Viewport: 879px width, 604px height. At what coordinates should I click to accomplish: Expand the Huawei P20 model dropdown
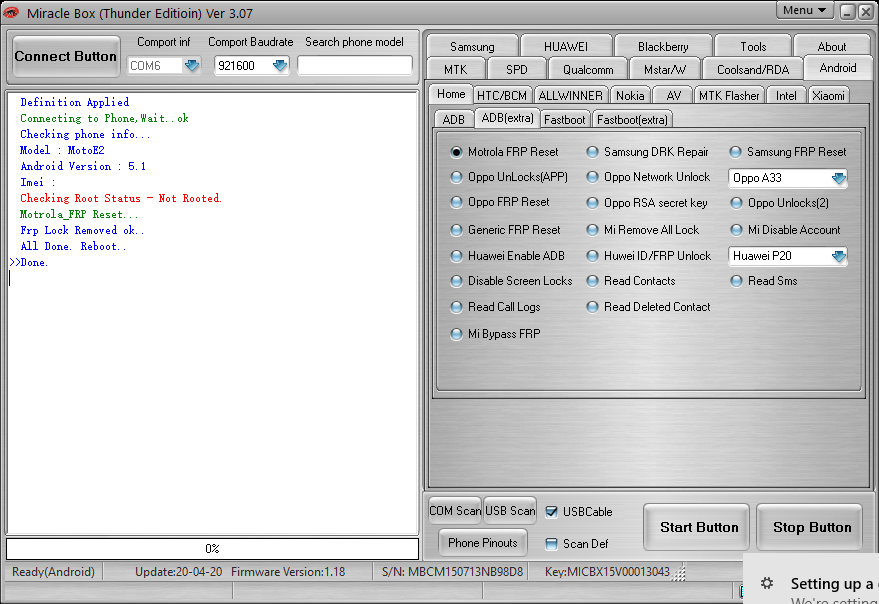coord(838,256)
